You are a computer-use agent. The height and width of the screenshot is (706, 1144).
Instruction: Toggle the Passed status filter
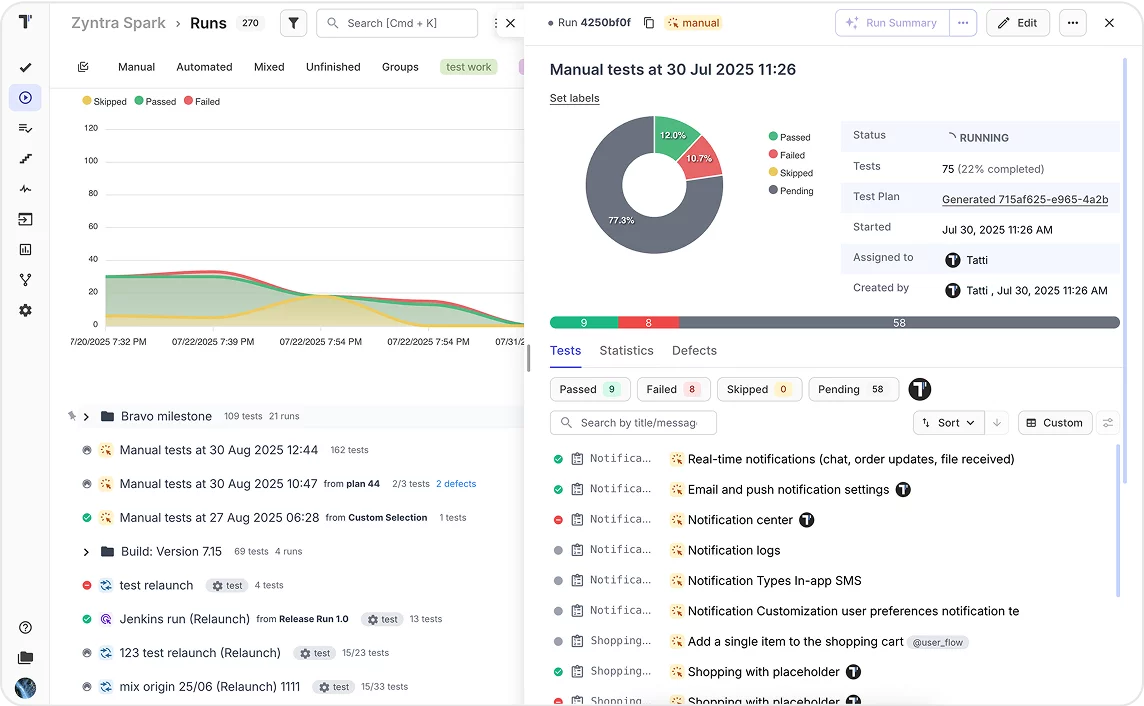point(590,389)
